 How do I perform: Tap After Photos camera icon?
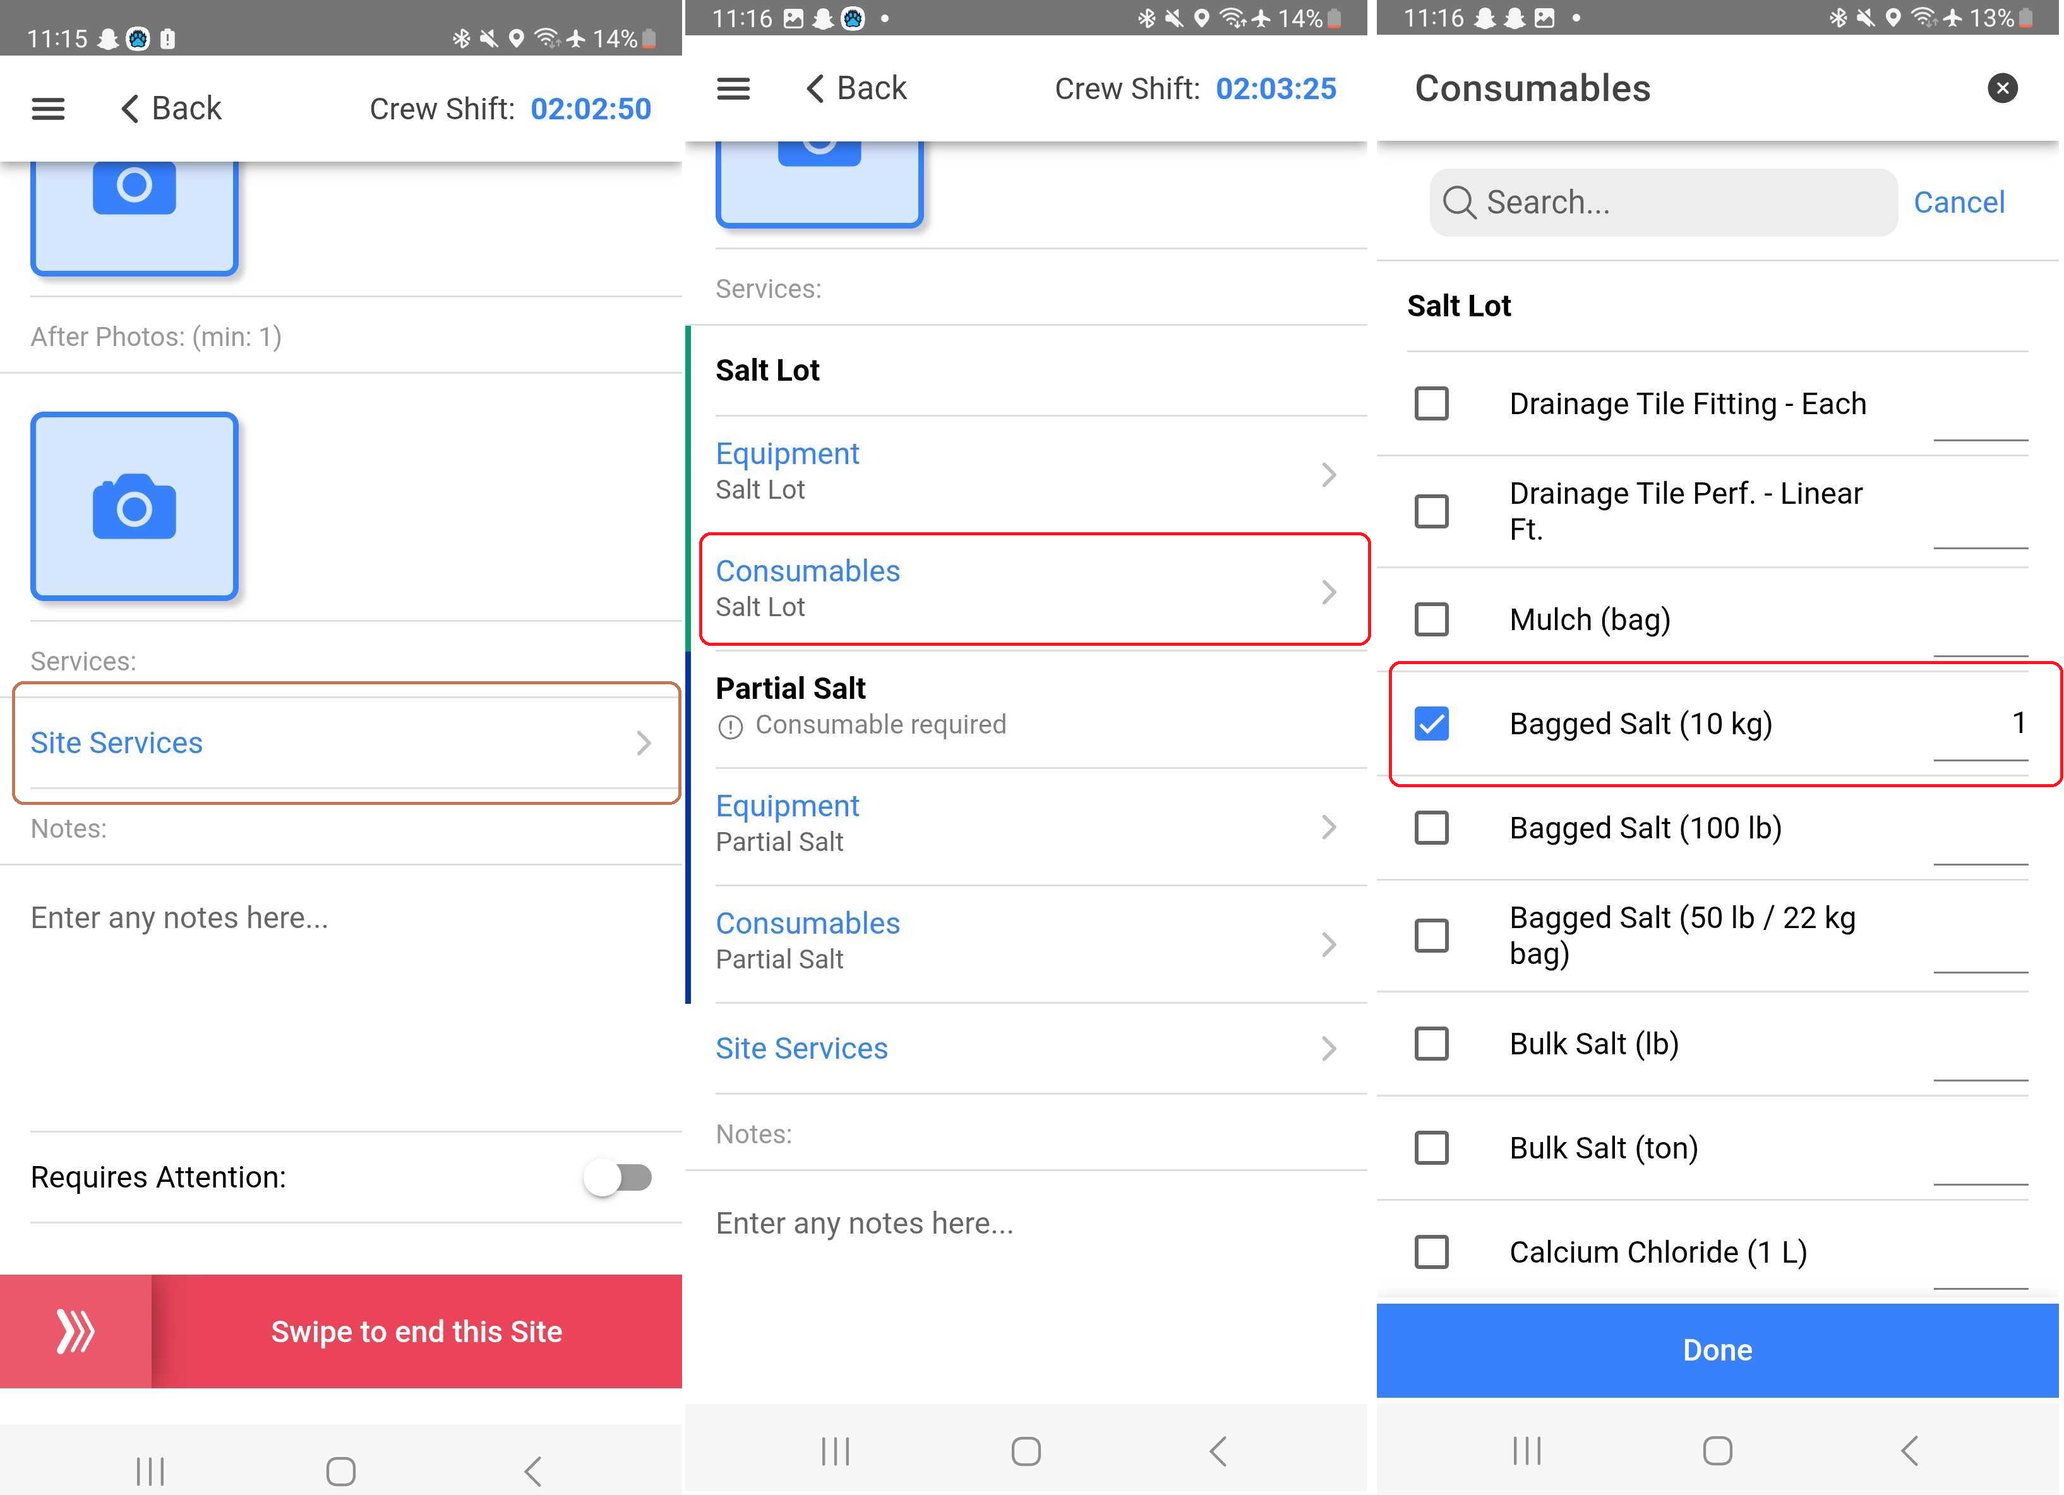pos(134,506)
